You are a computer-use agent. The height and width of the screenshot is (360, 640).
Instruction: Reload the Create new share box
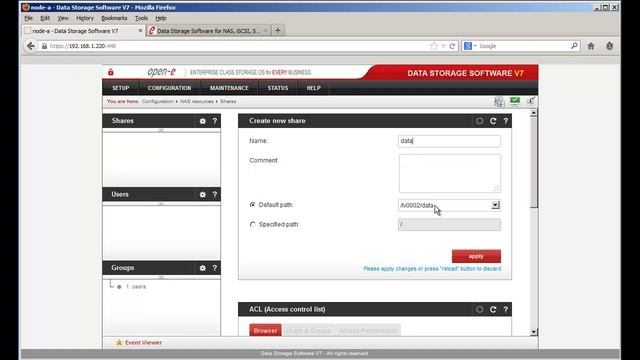(x=493, y=121)
